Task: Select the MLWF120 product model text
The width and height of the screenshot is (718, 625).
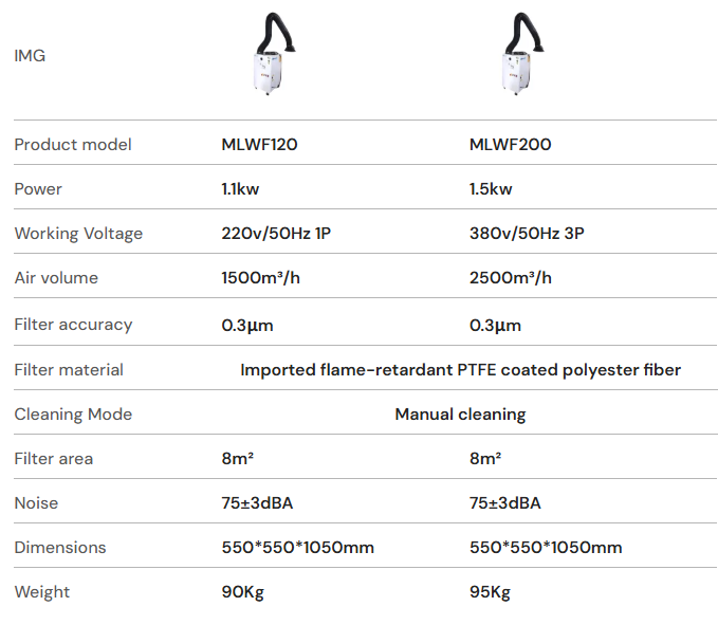Action: click(259, 144)
